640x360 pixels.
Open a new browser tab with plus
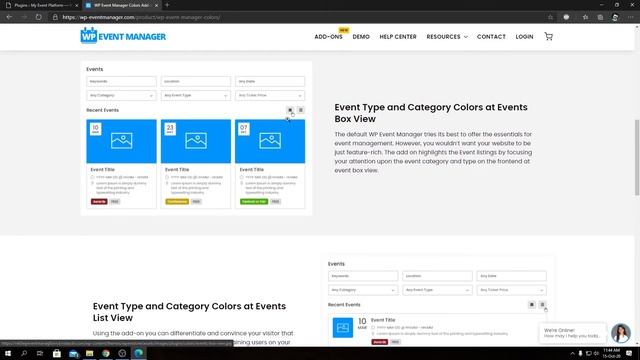point(167,5)
